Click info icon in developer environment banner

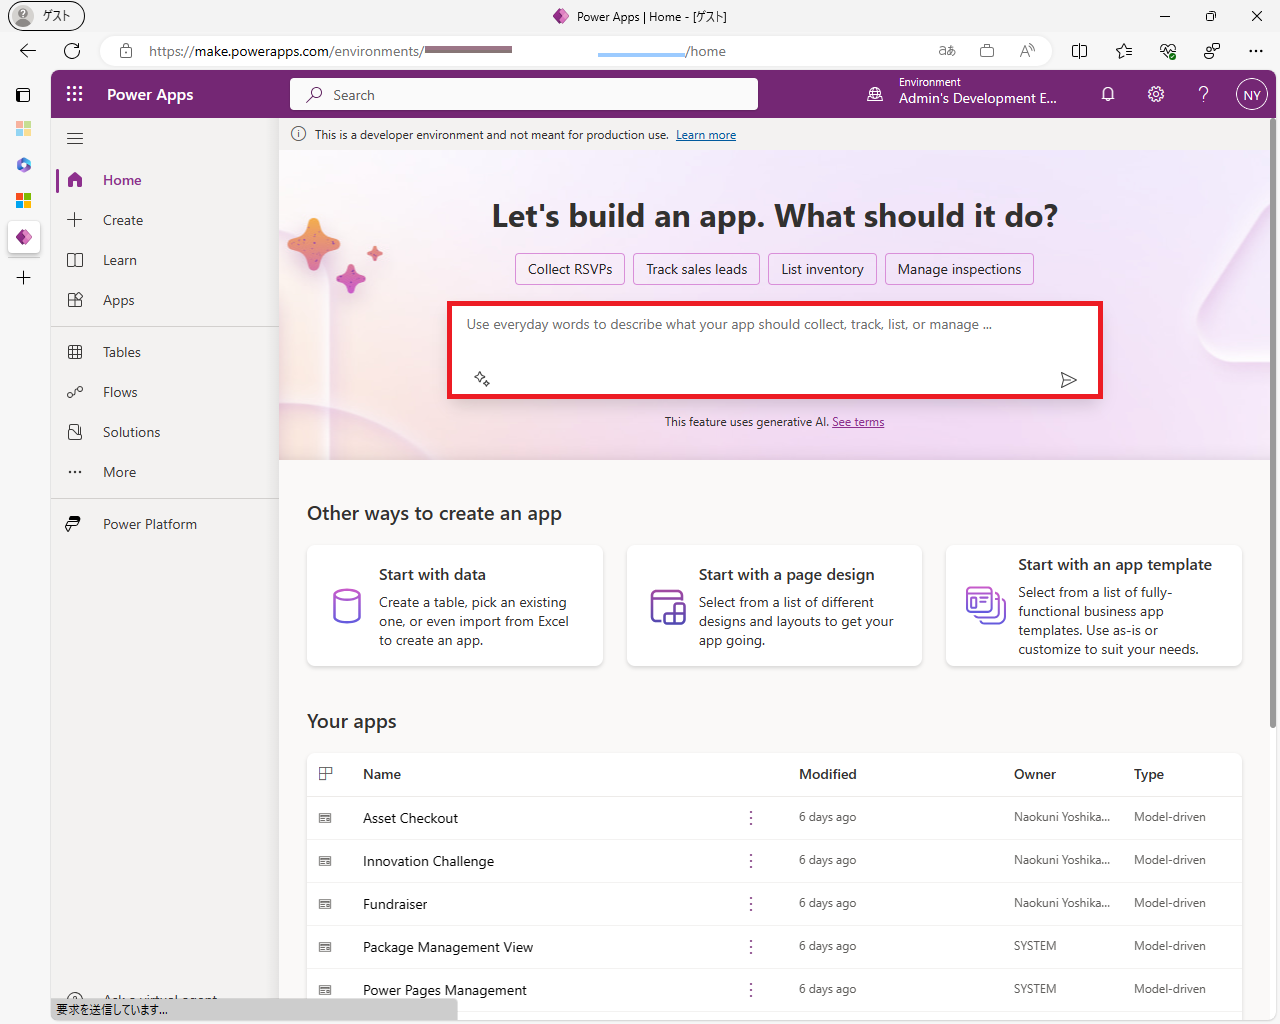(298, 134)
